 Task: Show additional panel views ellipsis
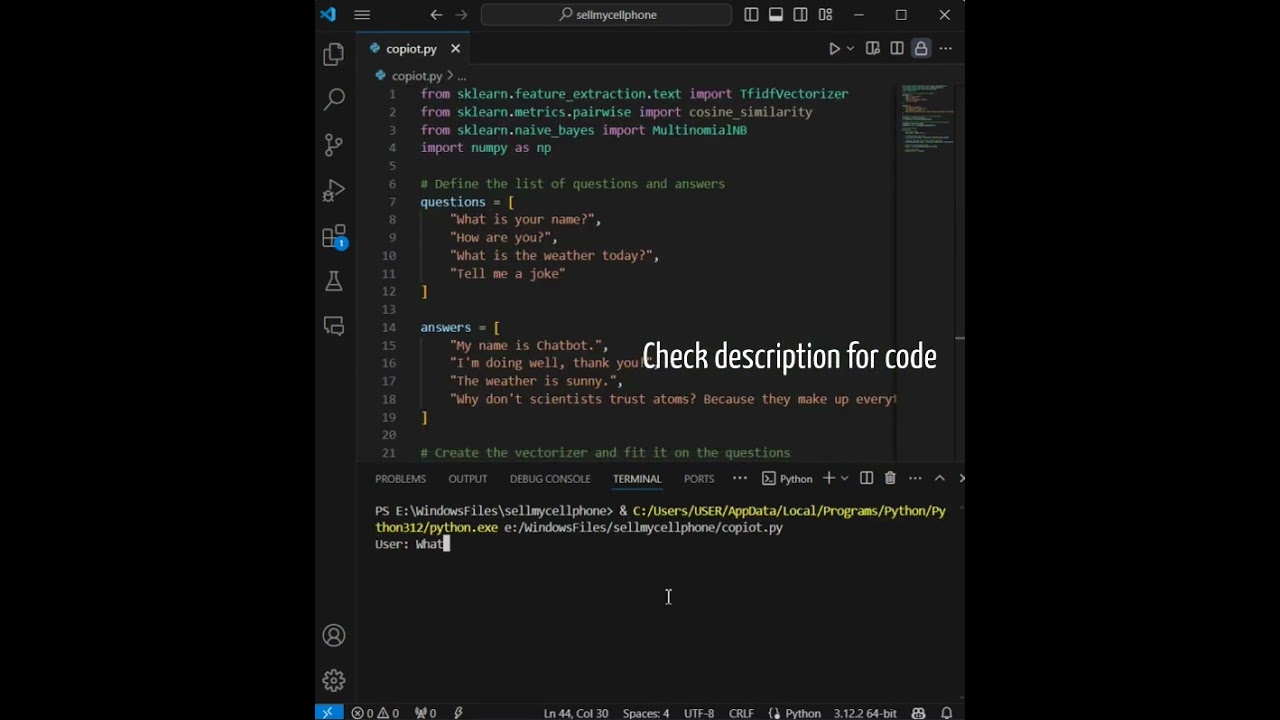[740, 479]
